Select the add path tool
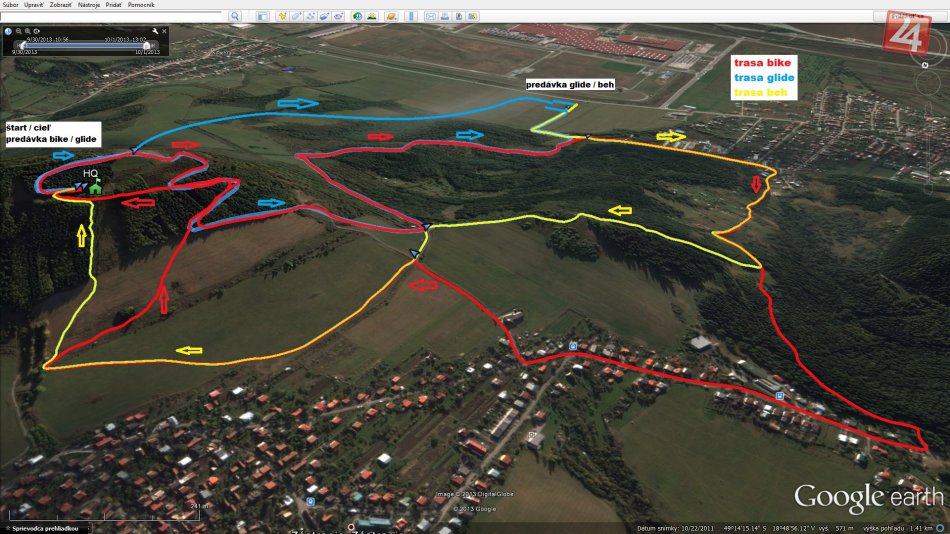This screenshot has height=534, width=950. (x=310, y=17)
